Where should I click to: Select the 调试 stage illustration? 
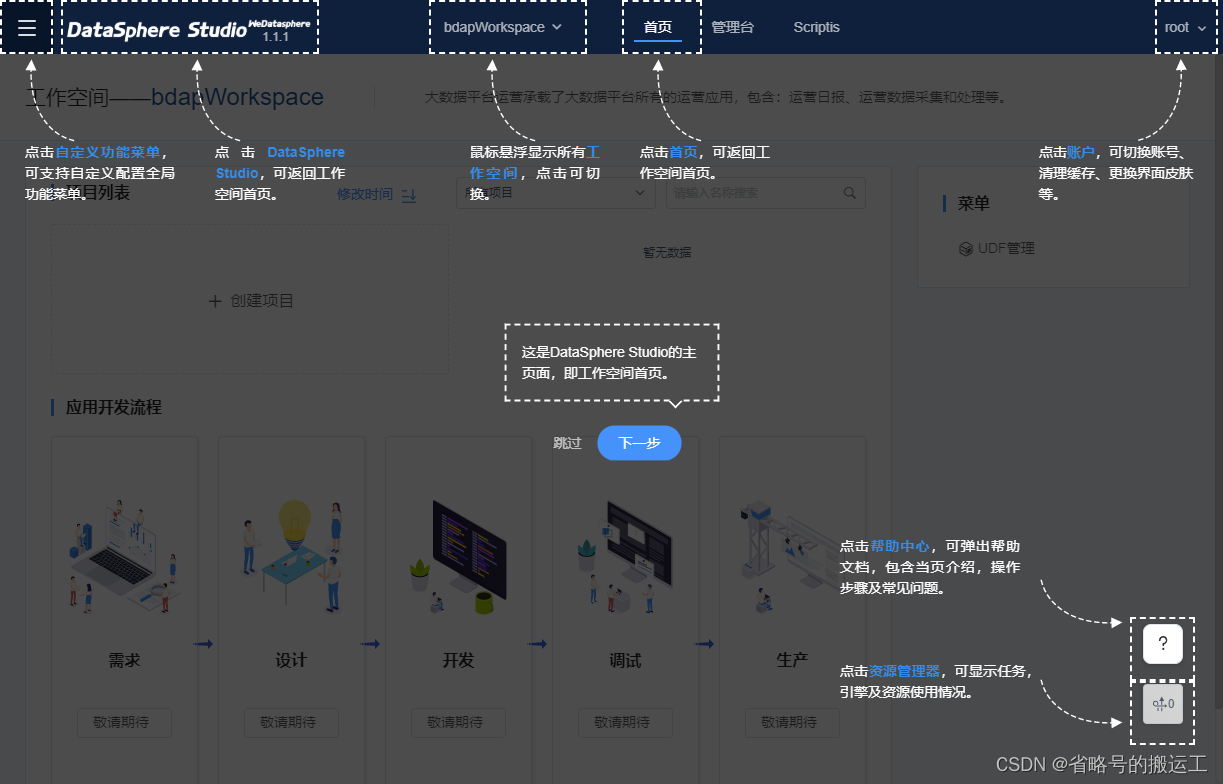point(625,556)
